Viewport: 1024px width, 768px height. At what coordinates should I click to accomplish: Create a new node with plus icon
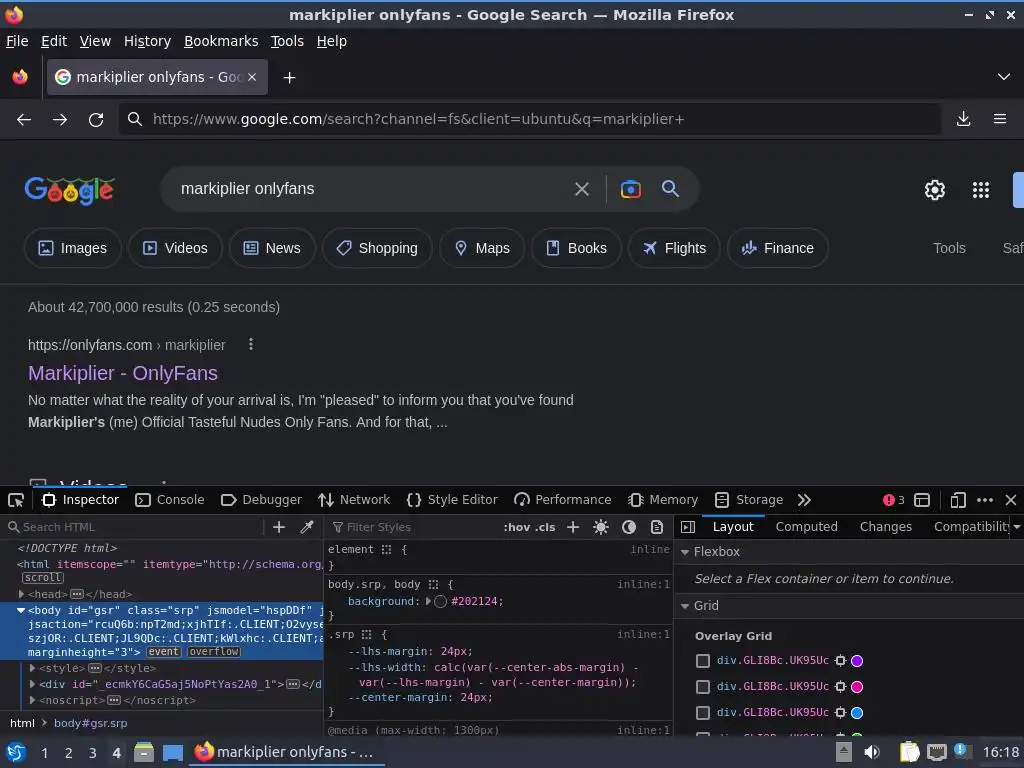coord(279,527)
